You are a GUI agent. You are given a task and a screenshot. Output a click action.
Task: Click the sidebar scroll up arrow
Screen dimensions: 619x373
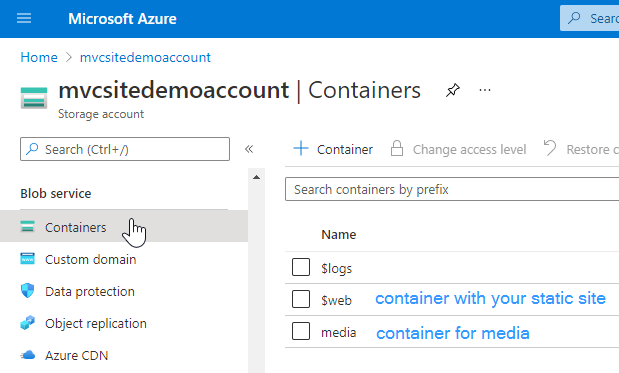coord(257,177)
